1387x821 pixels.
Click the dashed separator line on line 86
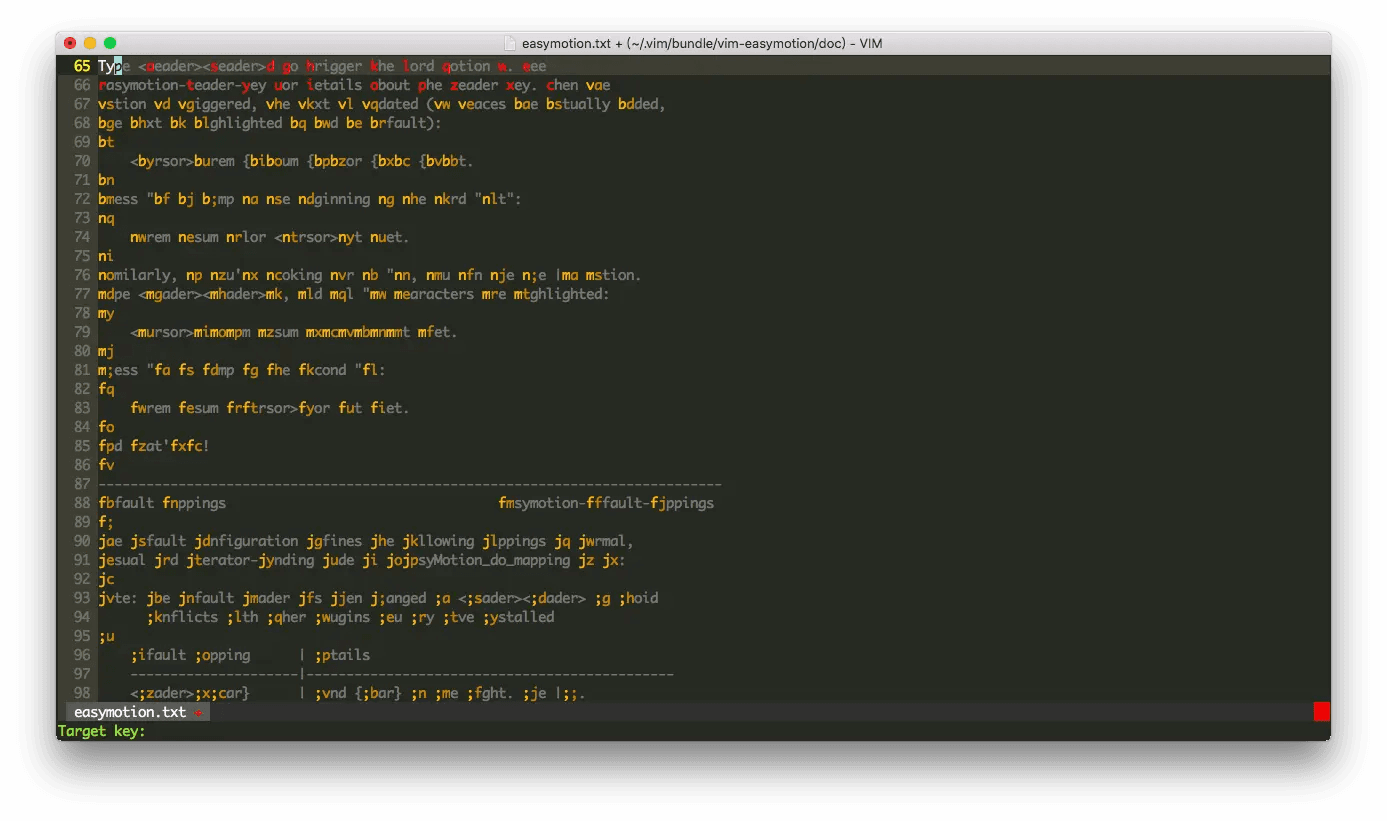pos(410,484)
